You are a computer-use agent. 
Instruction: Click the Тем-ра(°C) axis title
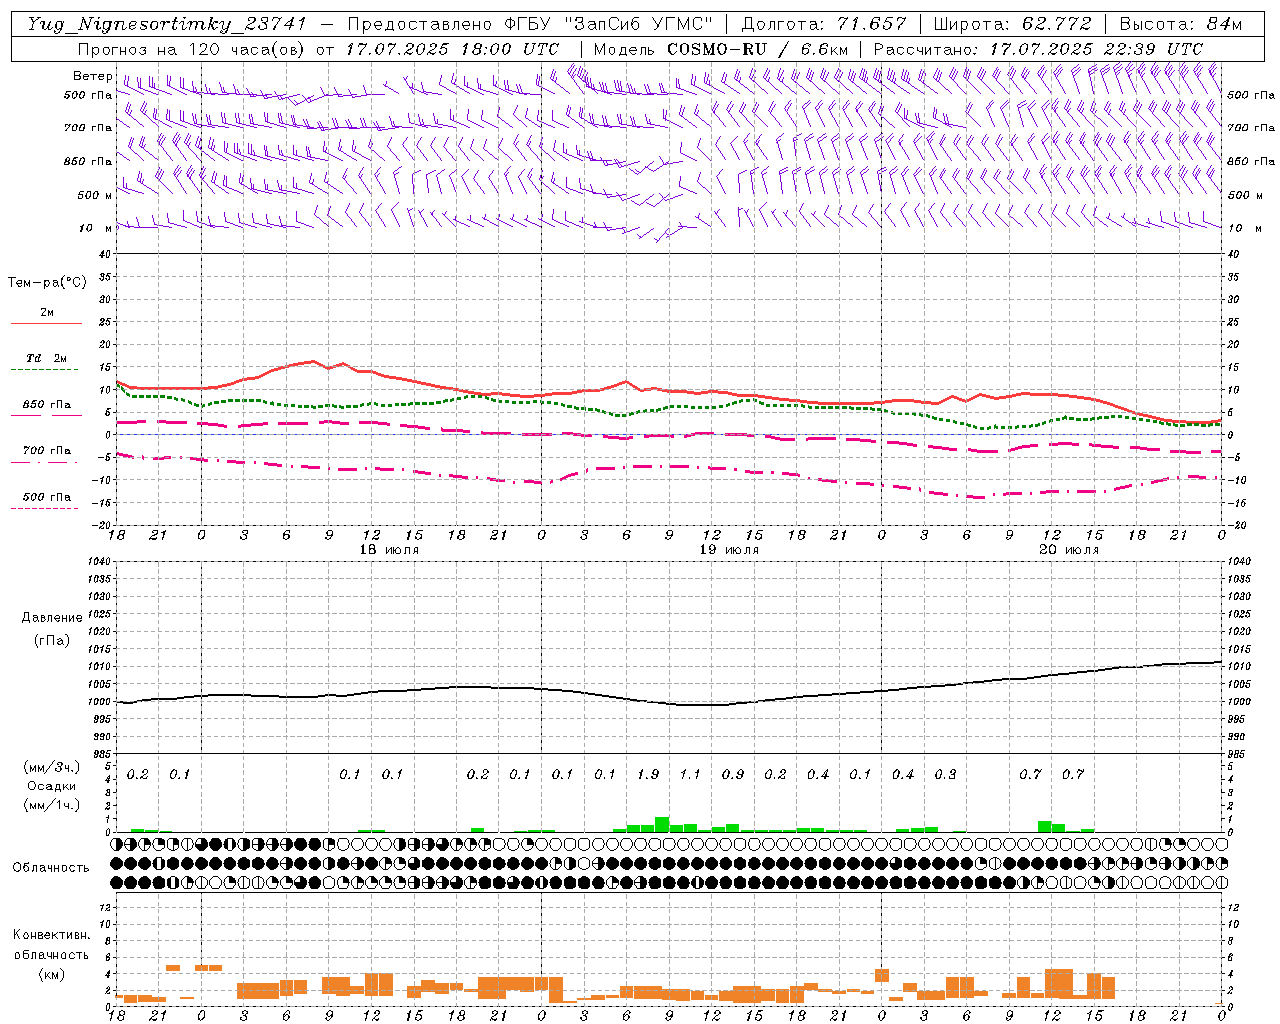[47, 283]
